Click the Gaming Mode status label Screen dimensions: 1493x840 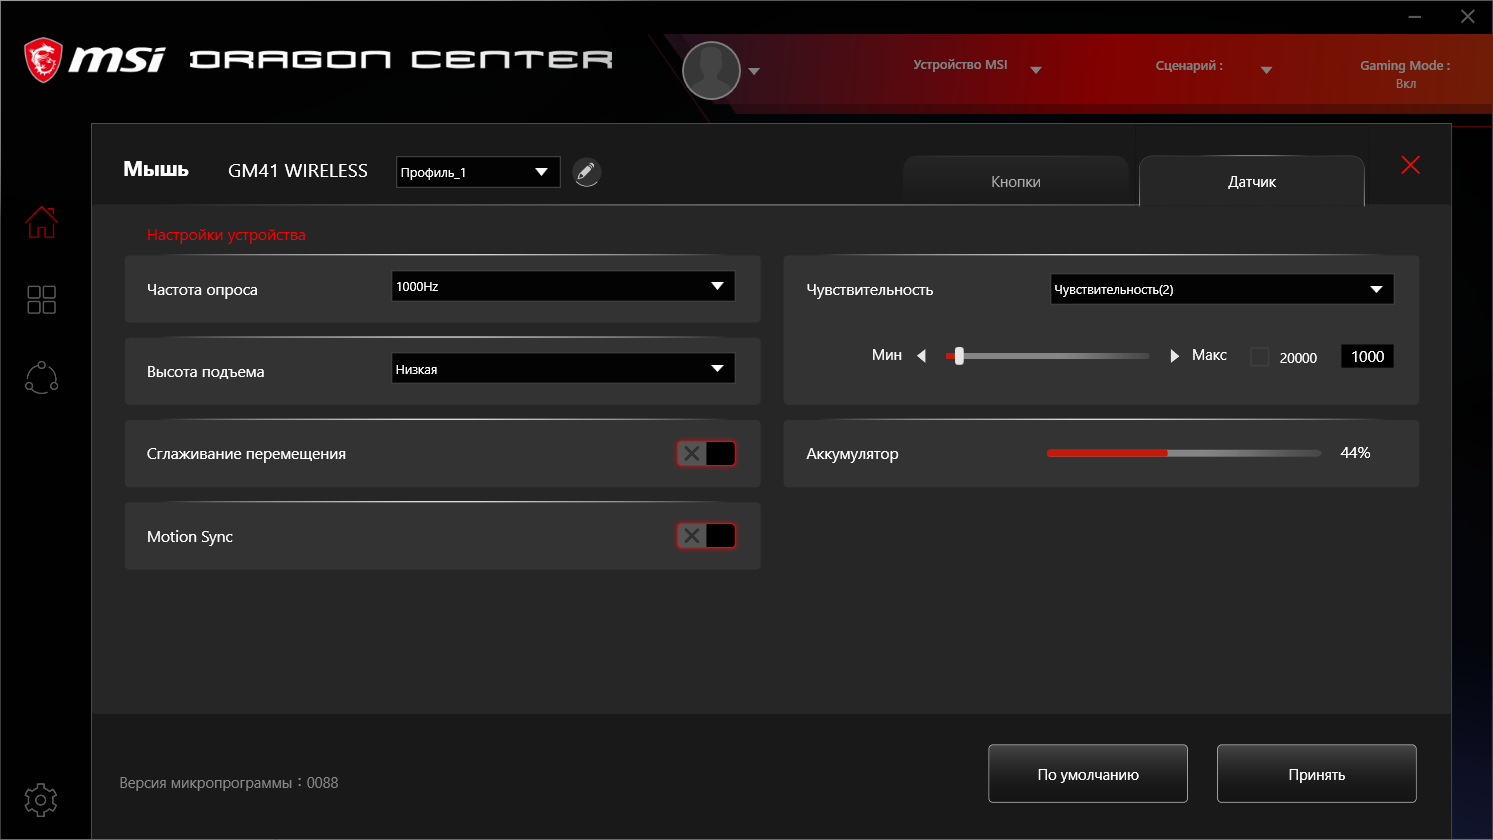1405,74
